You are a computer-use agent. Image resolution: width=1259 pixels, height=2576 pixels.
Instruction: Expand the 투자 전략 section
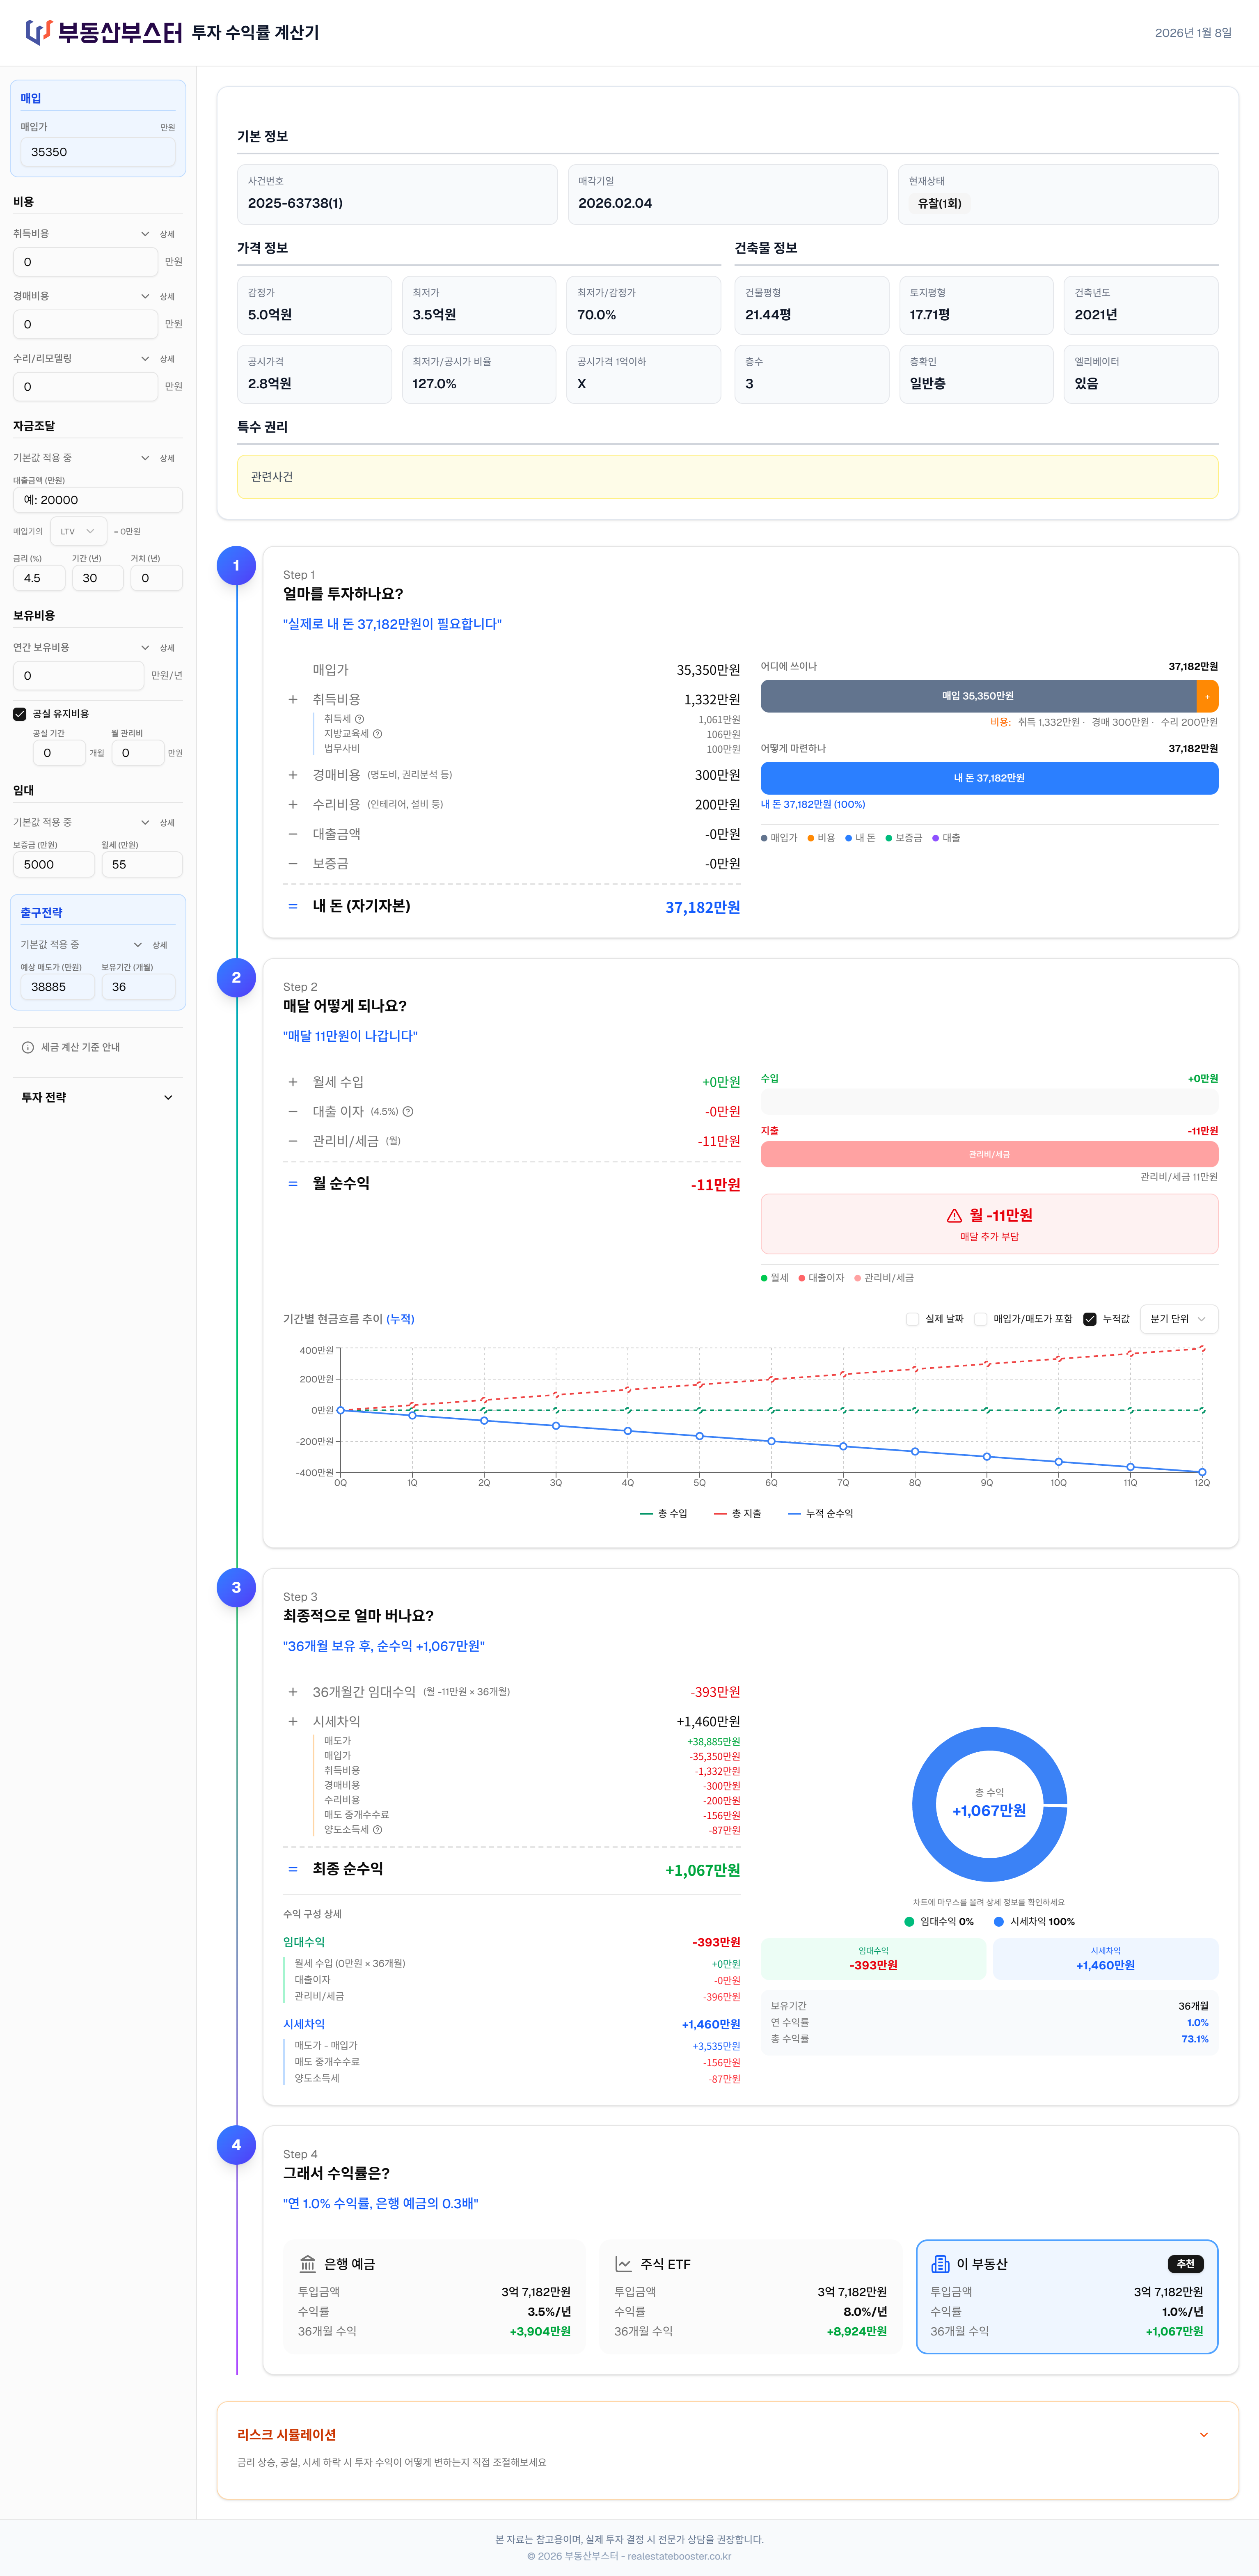tap(168, 1097)
